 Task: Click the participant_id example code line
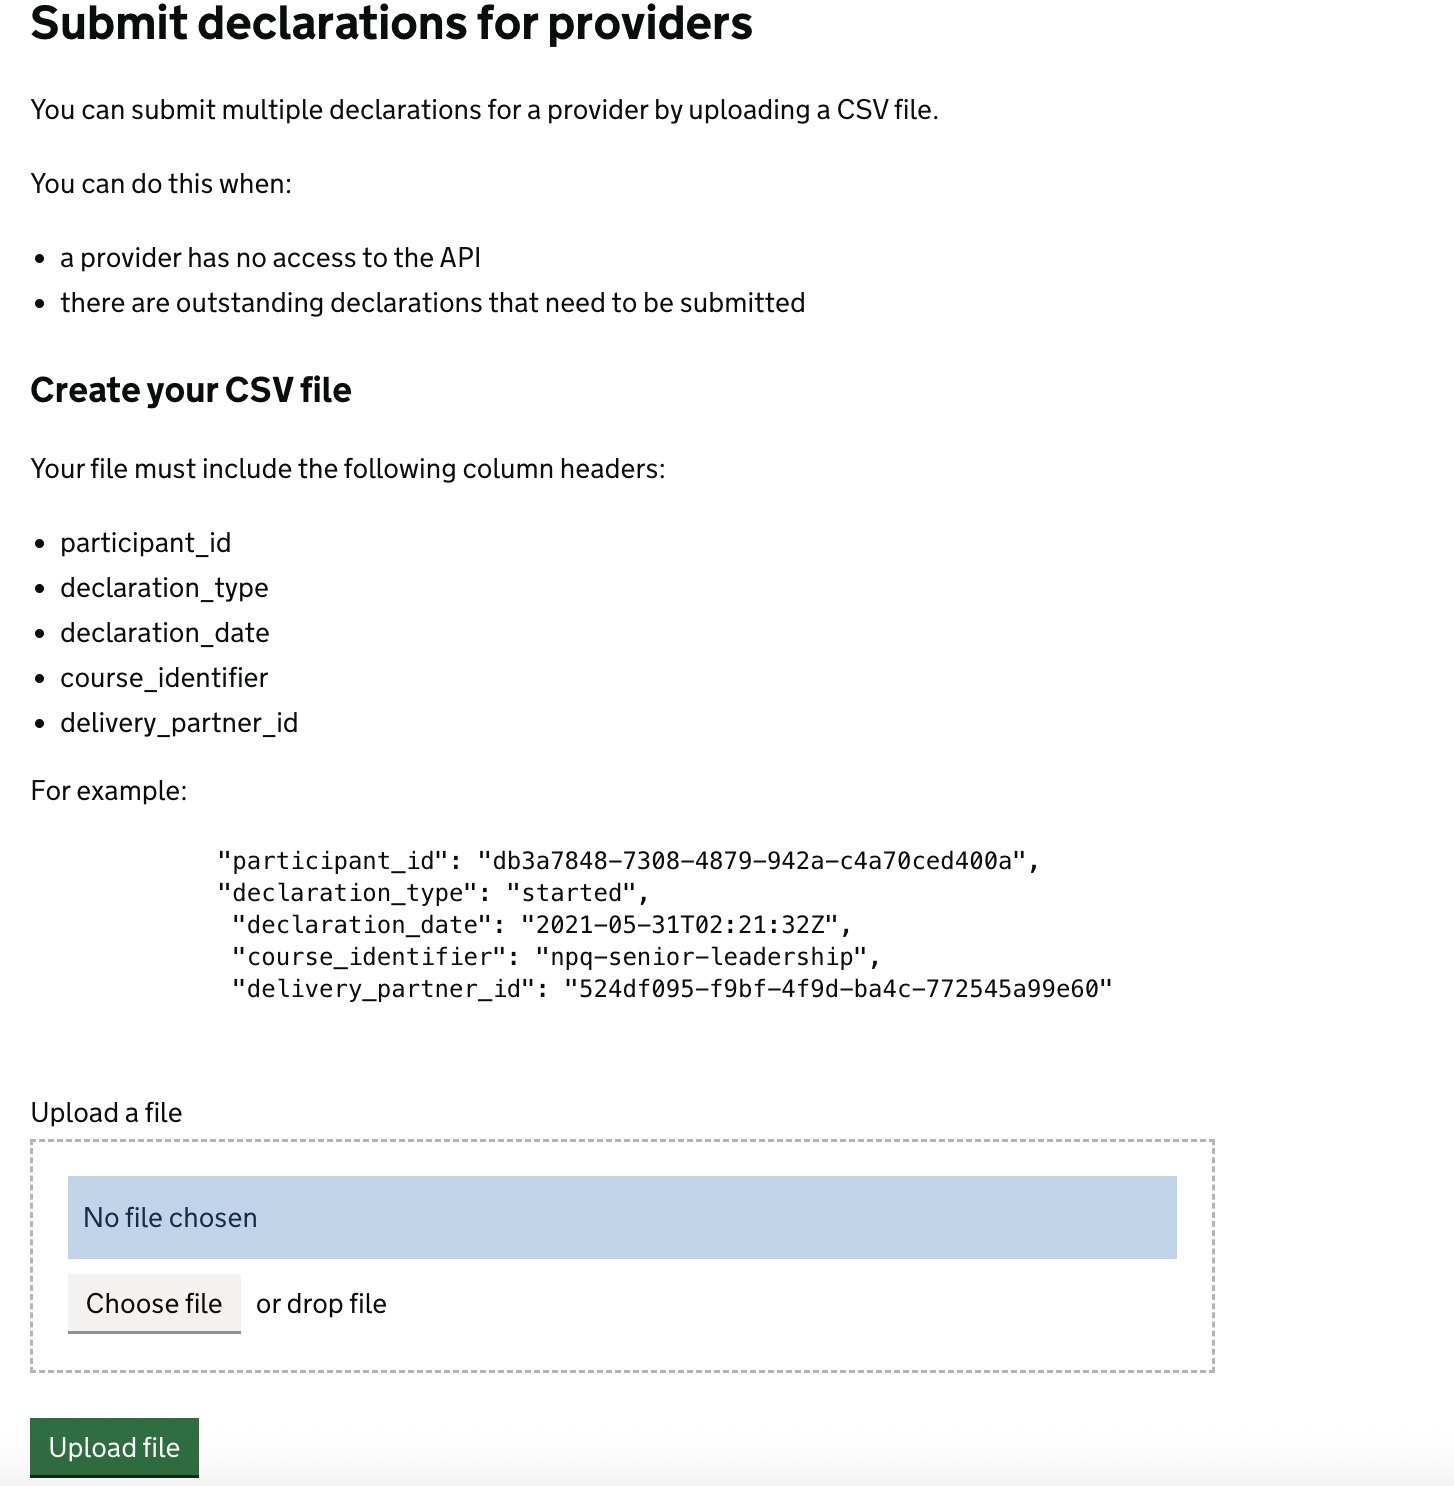coord(627,859)
